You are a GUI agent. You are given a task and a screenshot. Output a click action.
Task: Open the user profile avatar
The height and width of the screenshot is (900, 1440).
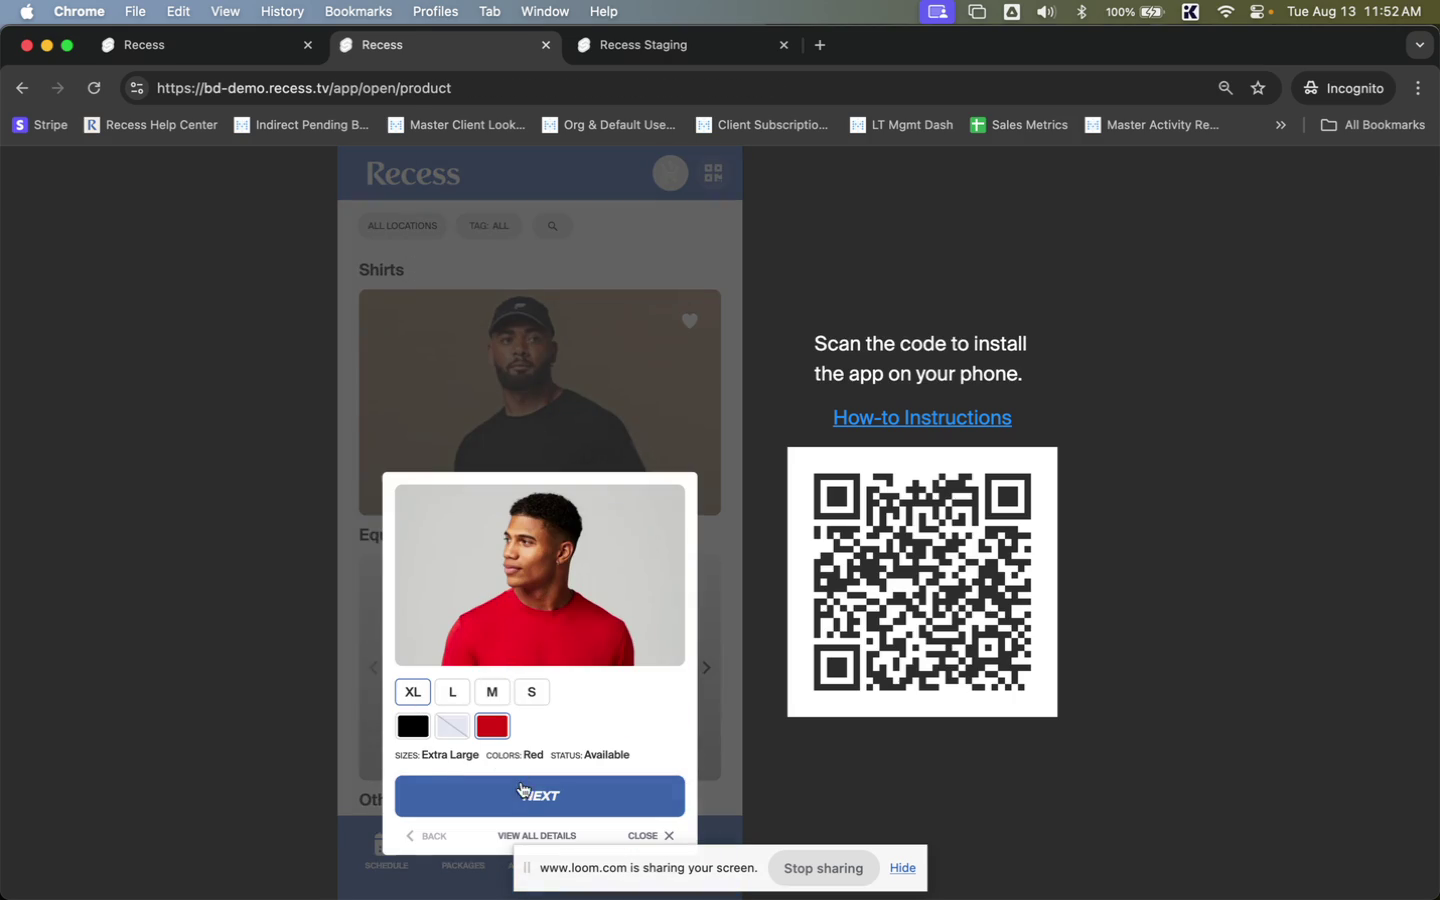coord(670,173)
